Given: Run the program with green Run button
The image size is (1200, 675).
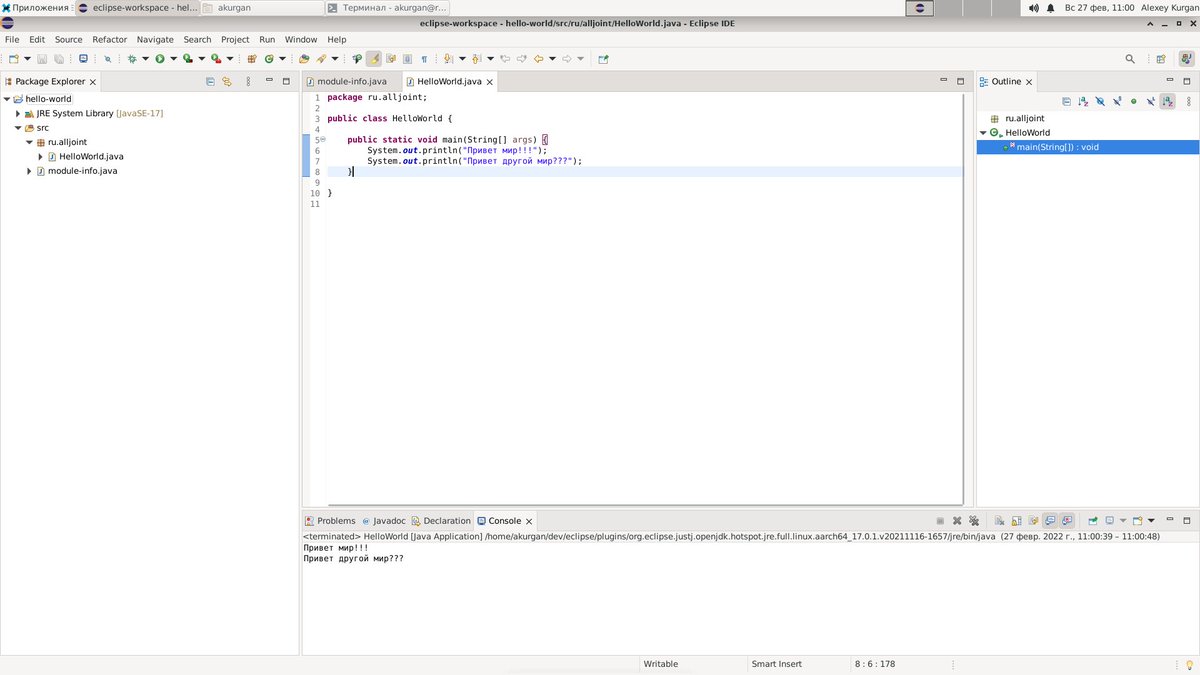Looking at the screenshot, I should coord(159,59).
